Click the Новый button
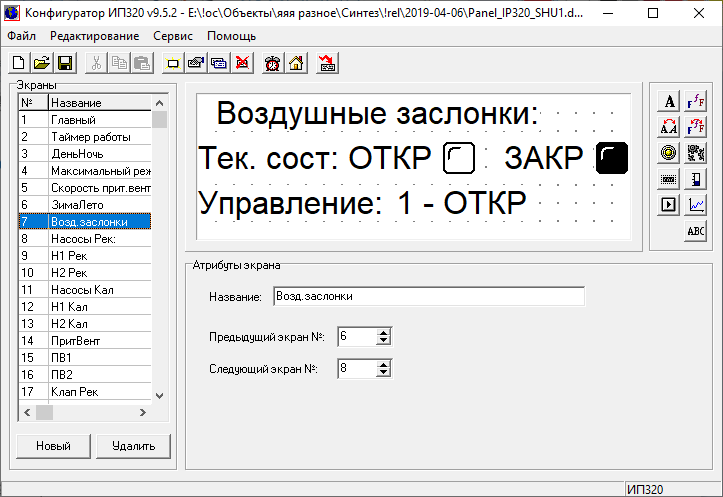This screenshot has width=723, height=497. [x=53, y=446]
